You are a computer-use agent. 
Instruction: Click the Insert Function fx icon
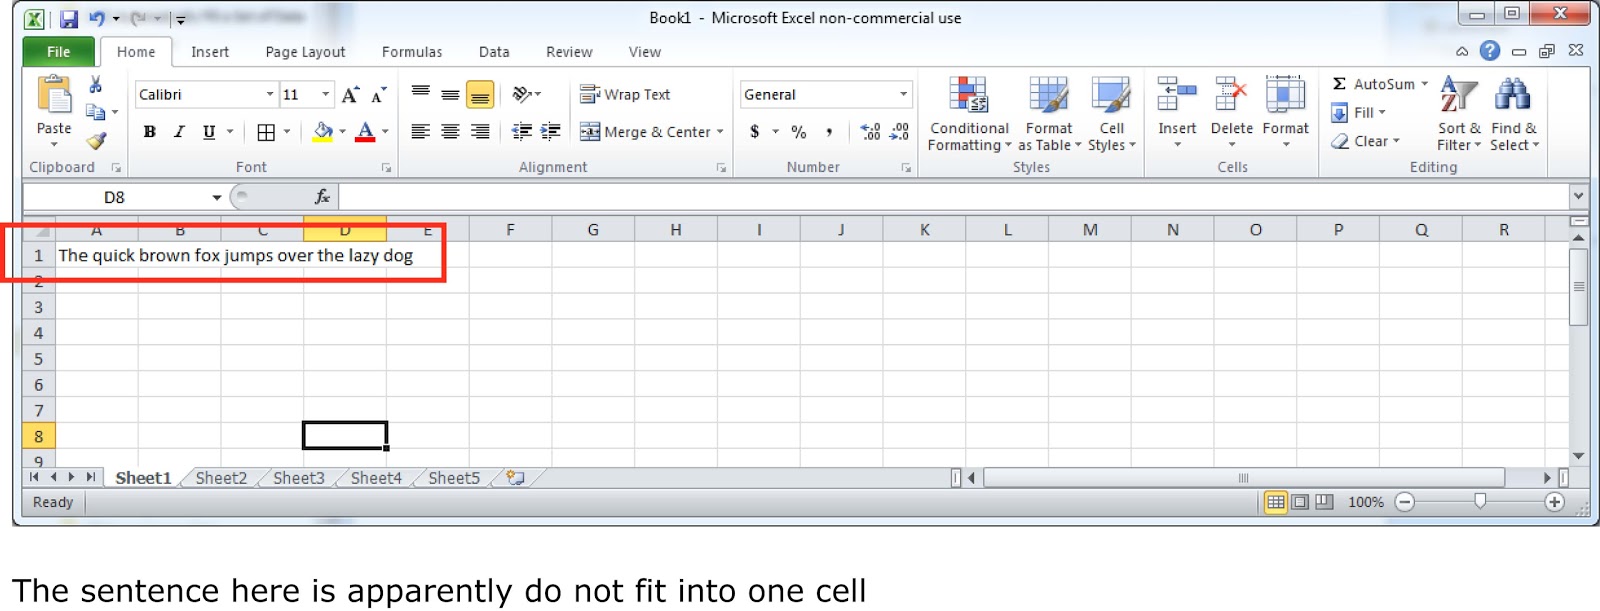click(322, 197)
